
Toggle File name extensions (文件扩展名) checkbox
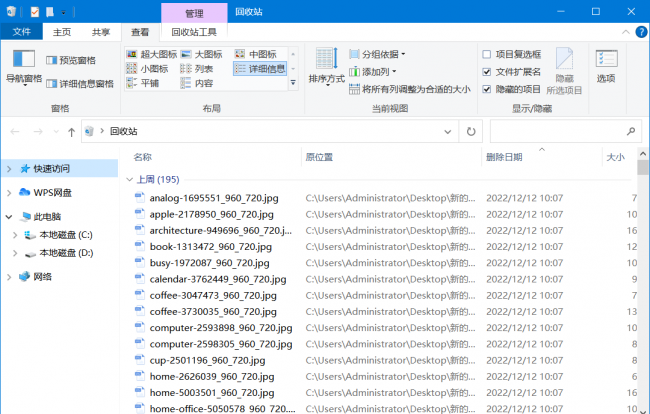(x=487, y=72)
